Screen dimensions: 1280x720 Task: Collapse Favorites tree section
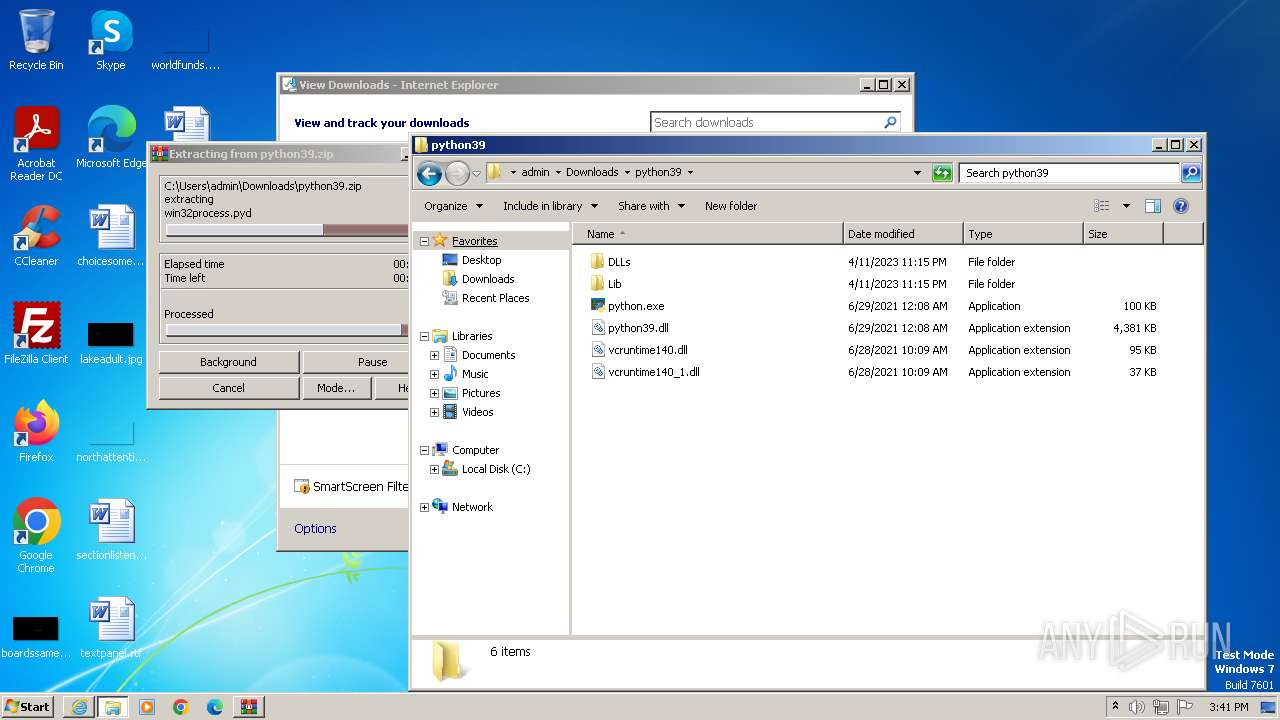click(x=424, y=241)
